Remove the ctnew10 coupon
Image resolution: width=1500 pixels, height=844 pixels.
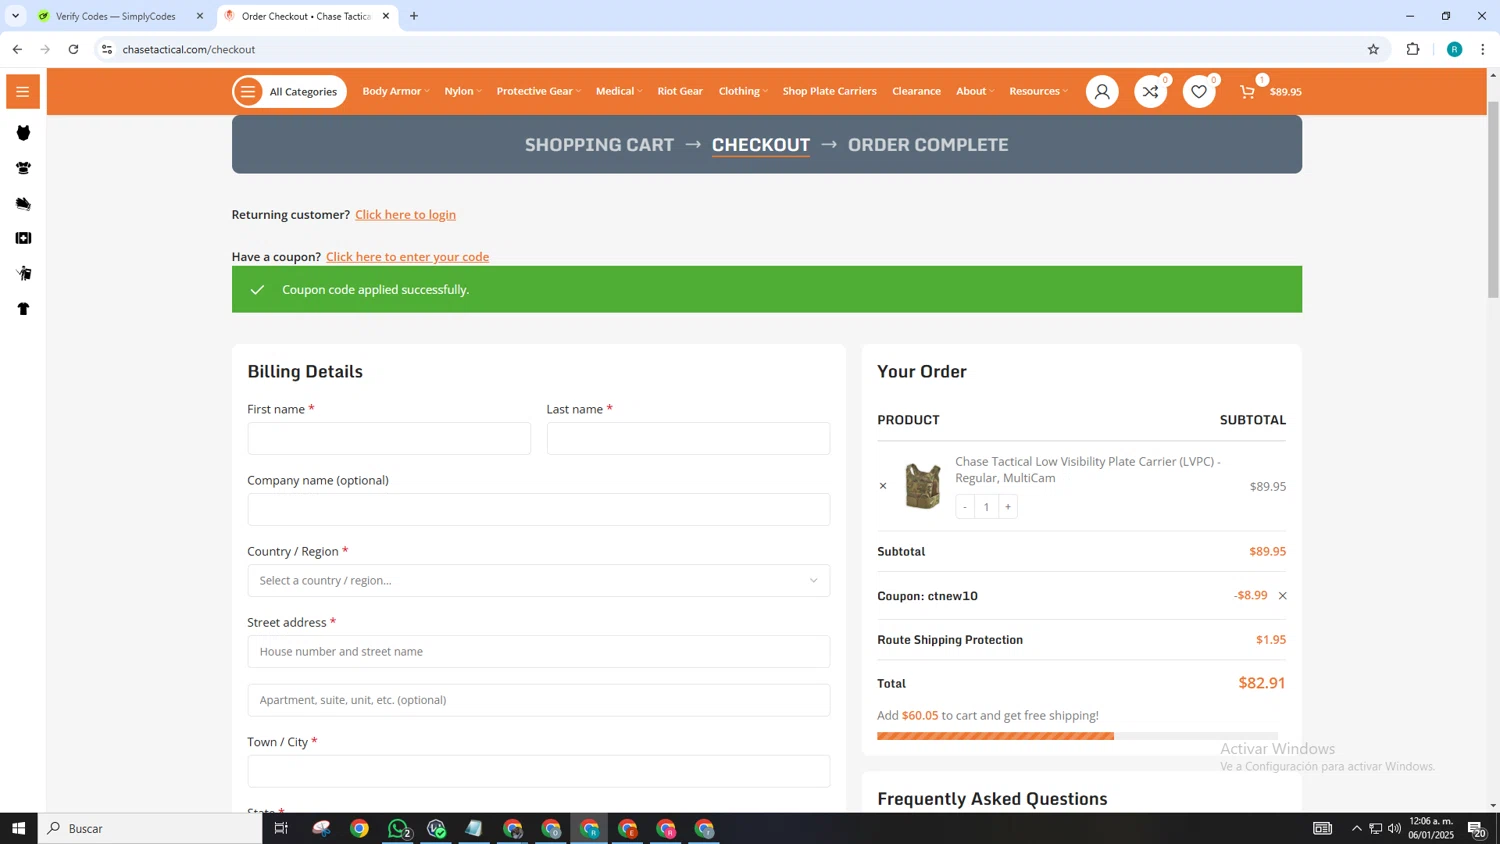[x=1283, y=596]
